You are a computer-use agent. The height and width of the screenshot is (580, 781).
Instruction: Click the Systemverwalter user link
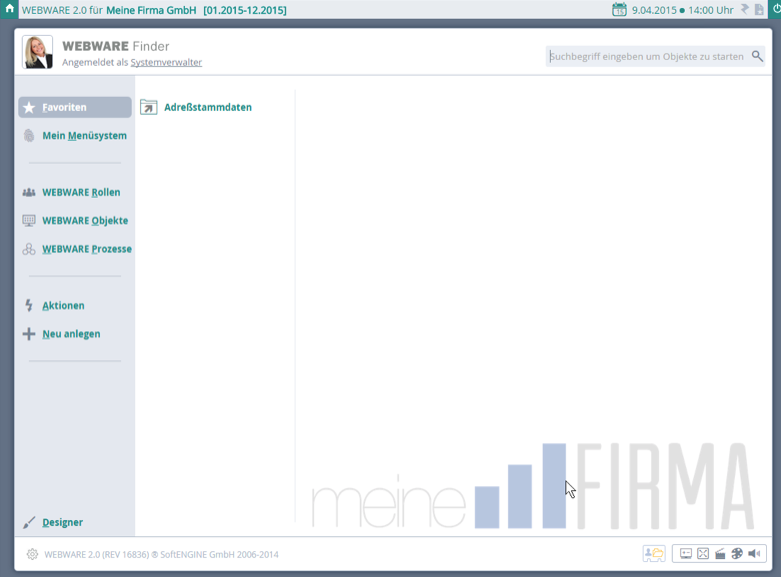pos(166,63)
